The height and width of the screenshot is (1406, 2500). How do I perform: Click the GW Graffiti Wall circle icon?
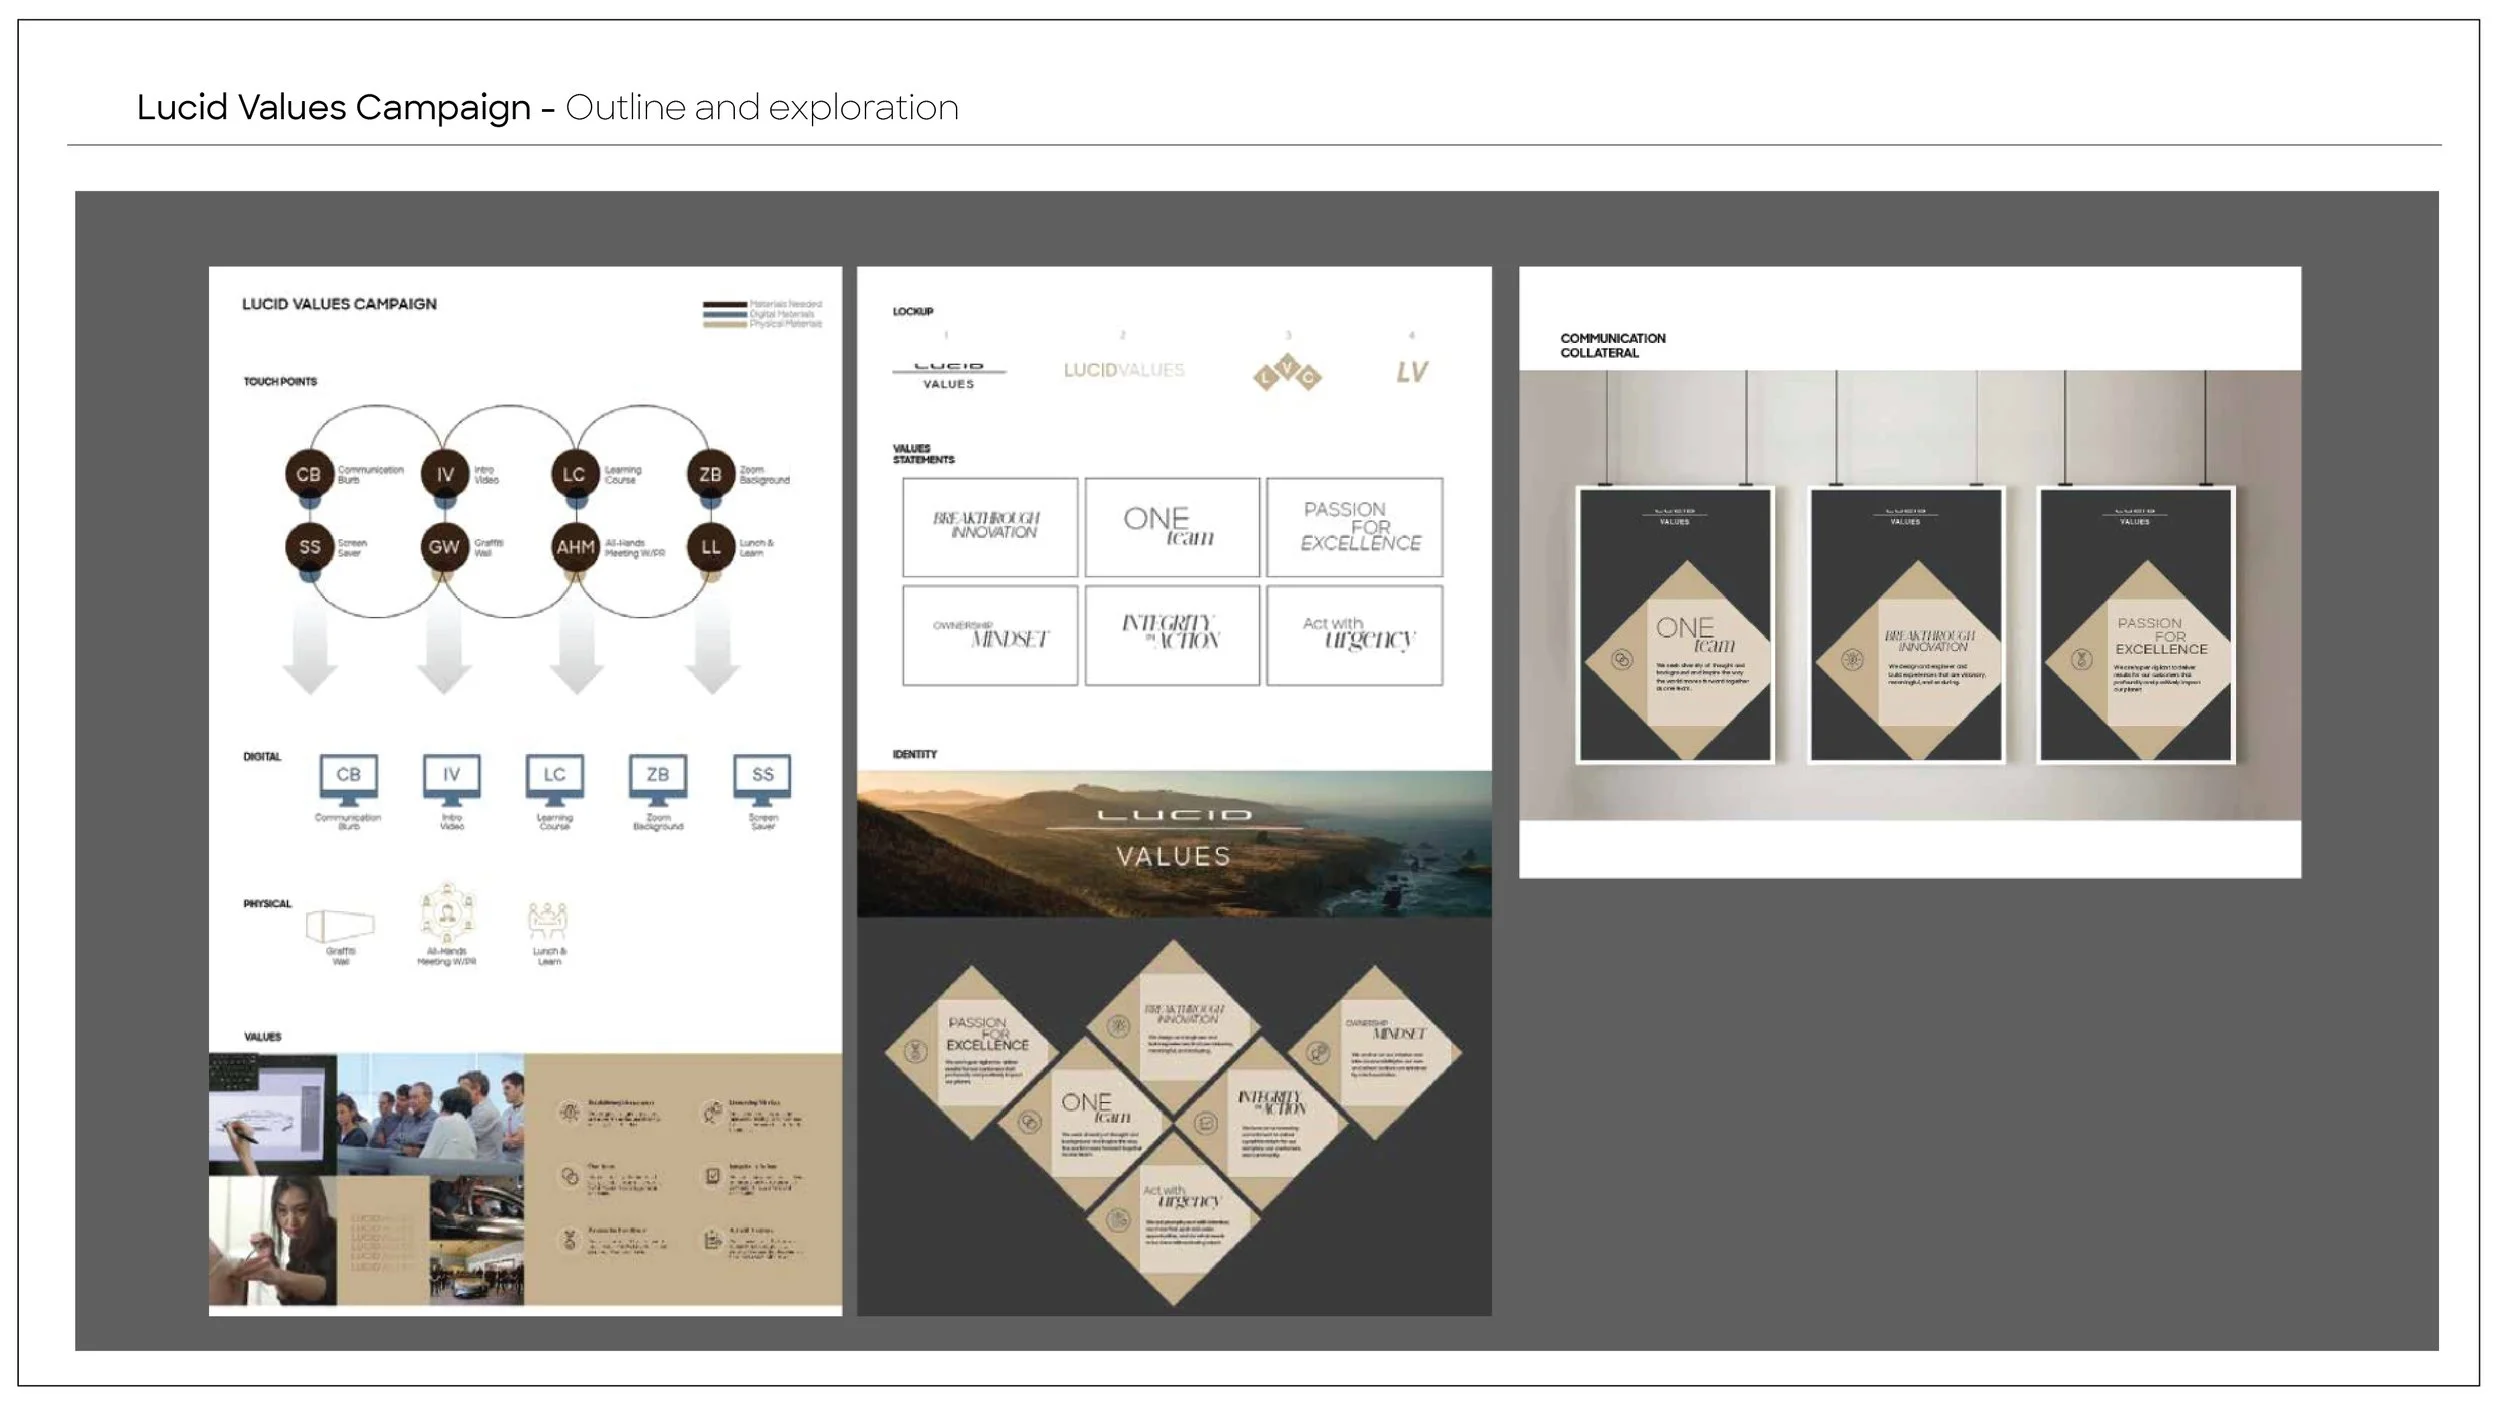(443, 546)
